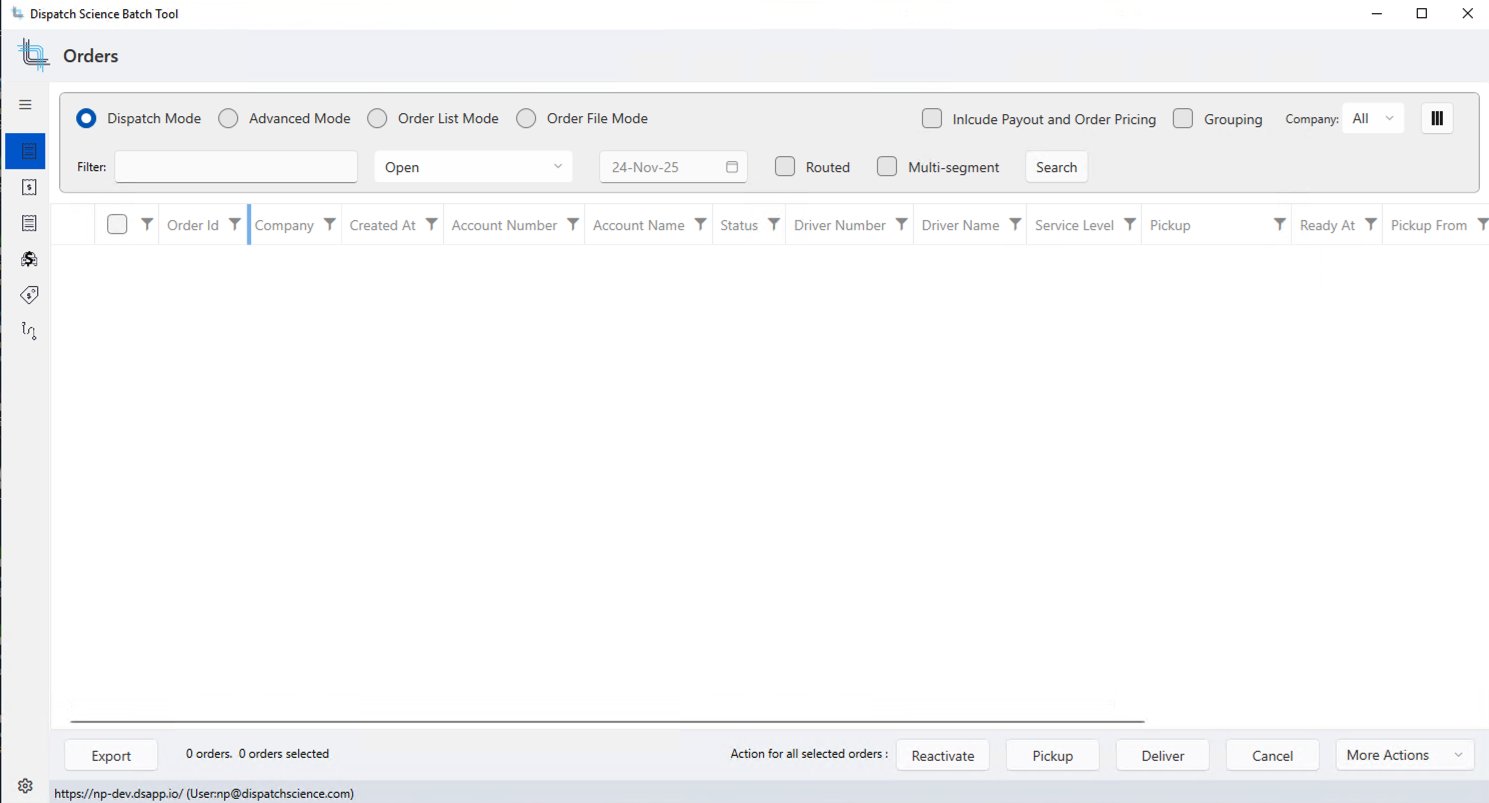Filter by the Driver Number column funnel

click(x=901, y=225)
